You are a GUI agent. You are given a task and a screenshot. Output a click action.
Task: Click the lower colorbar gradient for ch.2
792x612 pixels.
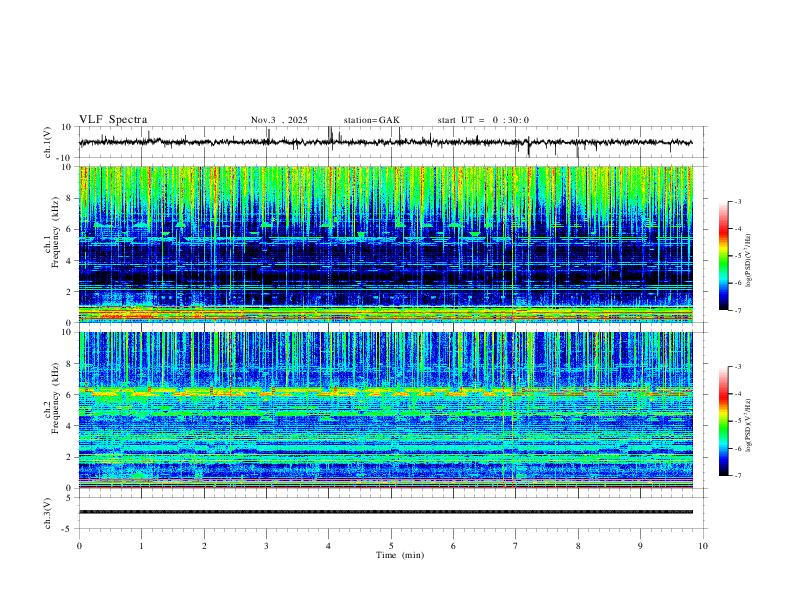click(x=723, y=421)
